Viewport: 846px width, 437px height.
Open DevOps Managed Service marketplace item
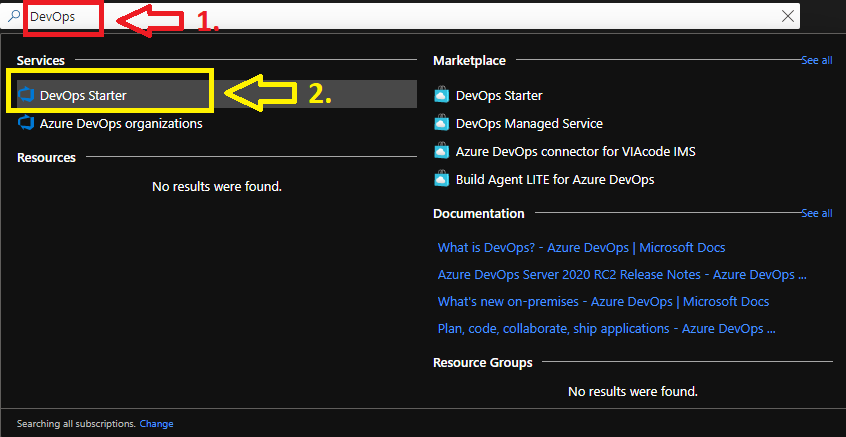click(x=529, y=124)
